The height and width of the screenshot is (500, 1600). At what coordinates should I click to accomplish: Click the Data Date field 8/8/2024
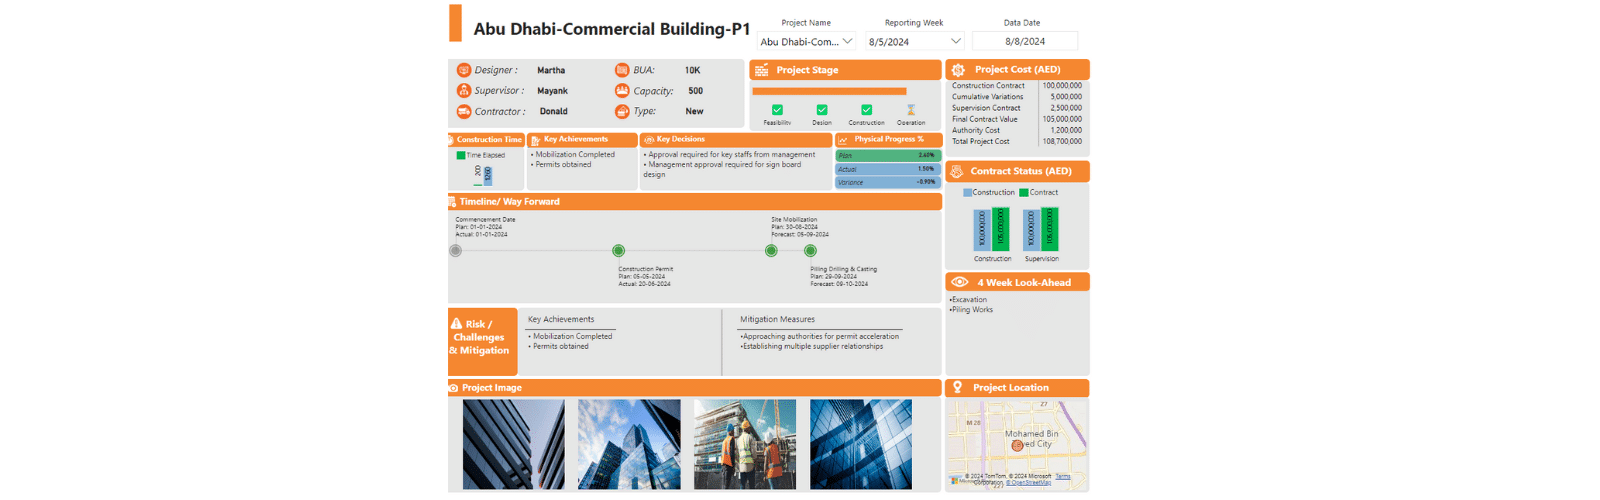tap(1025, 42)
